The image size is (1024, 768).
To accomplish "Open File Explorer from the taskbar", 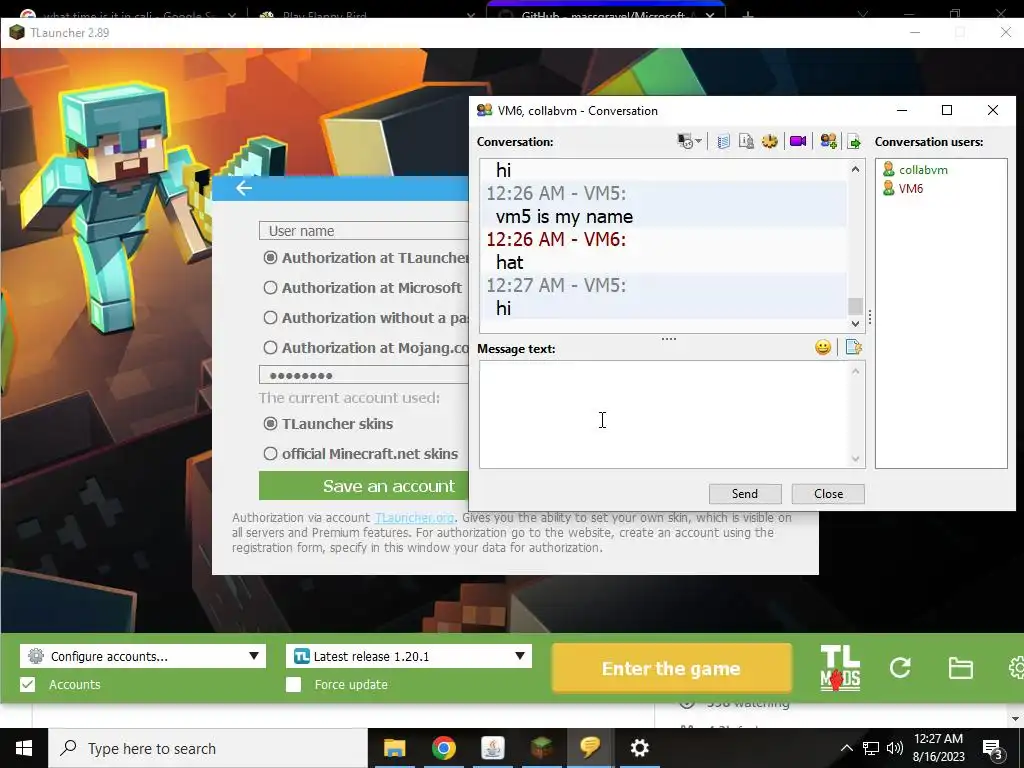I will click(394, 748).
